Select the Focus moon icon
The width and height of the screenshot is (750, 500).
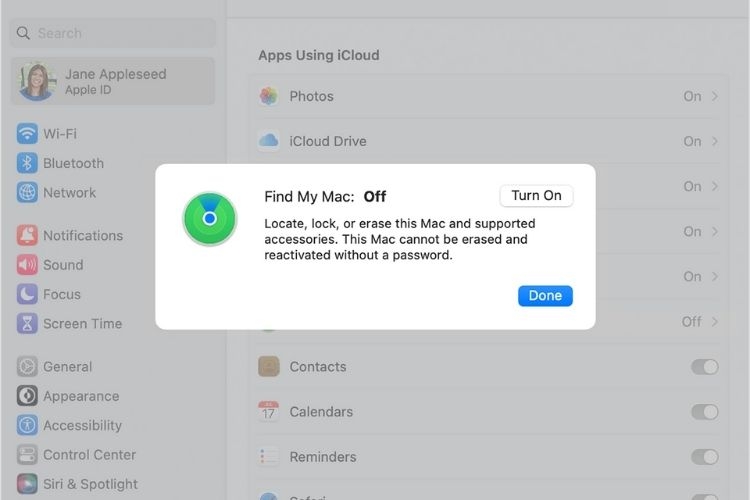(27, 294)
